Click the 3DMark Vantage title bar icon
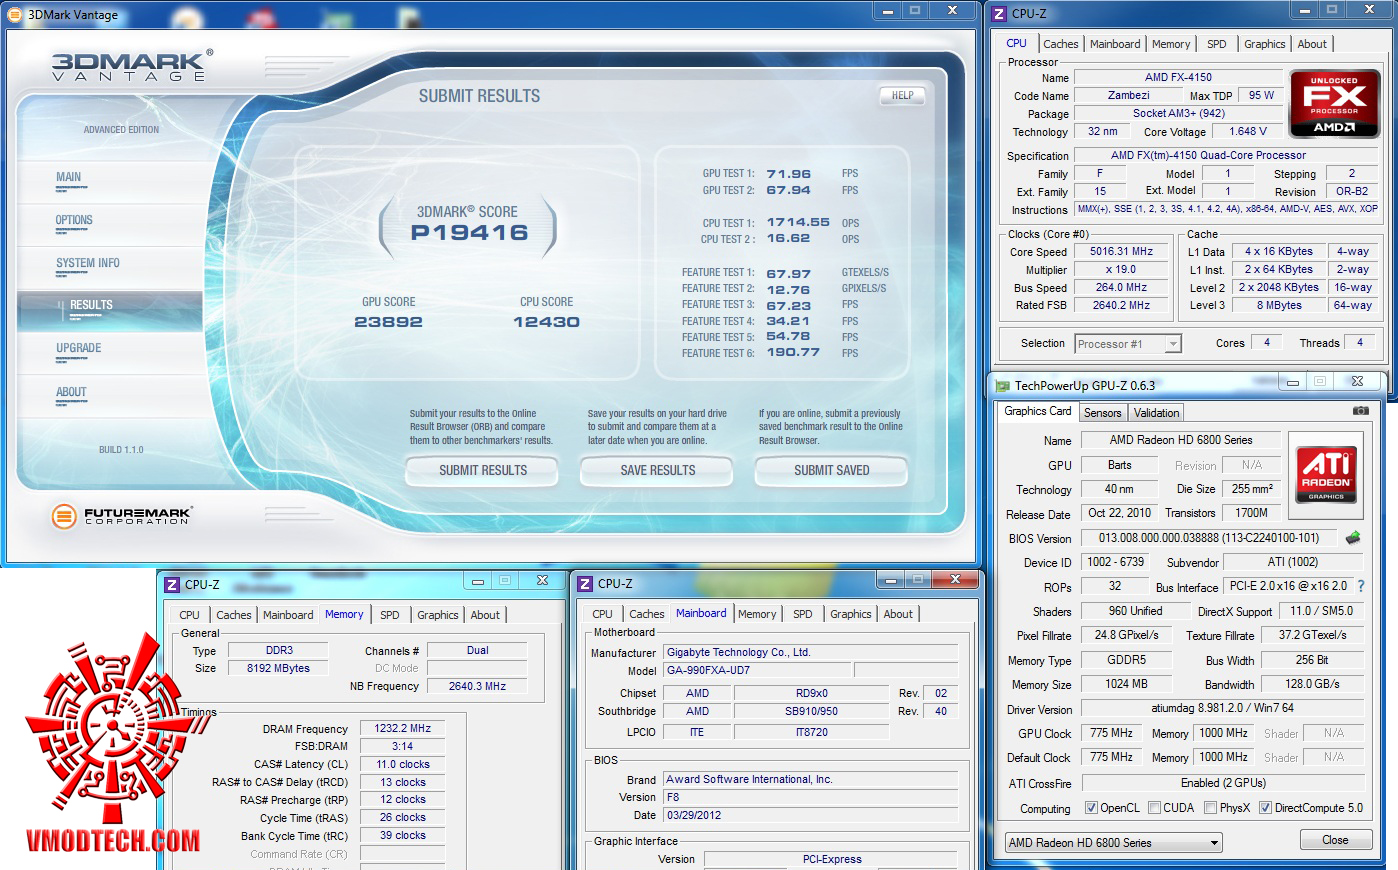The width and height of the screenshot is (1398, 870). (14, 14)
